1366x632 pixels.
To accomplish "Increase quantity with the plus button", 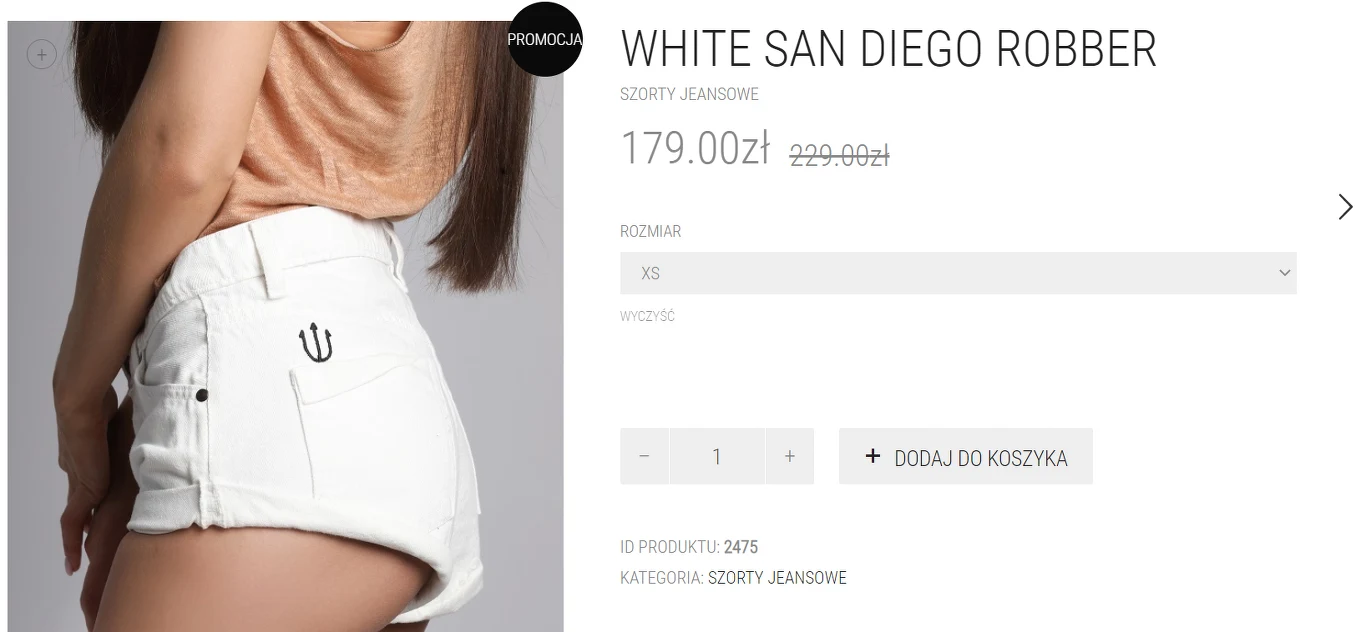I will pyautogui.click(x=790, y=456).
